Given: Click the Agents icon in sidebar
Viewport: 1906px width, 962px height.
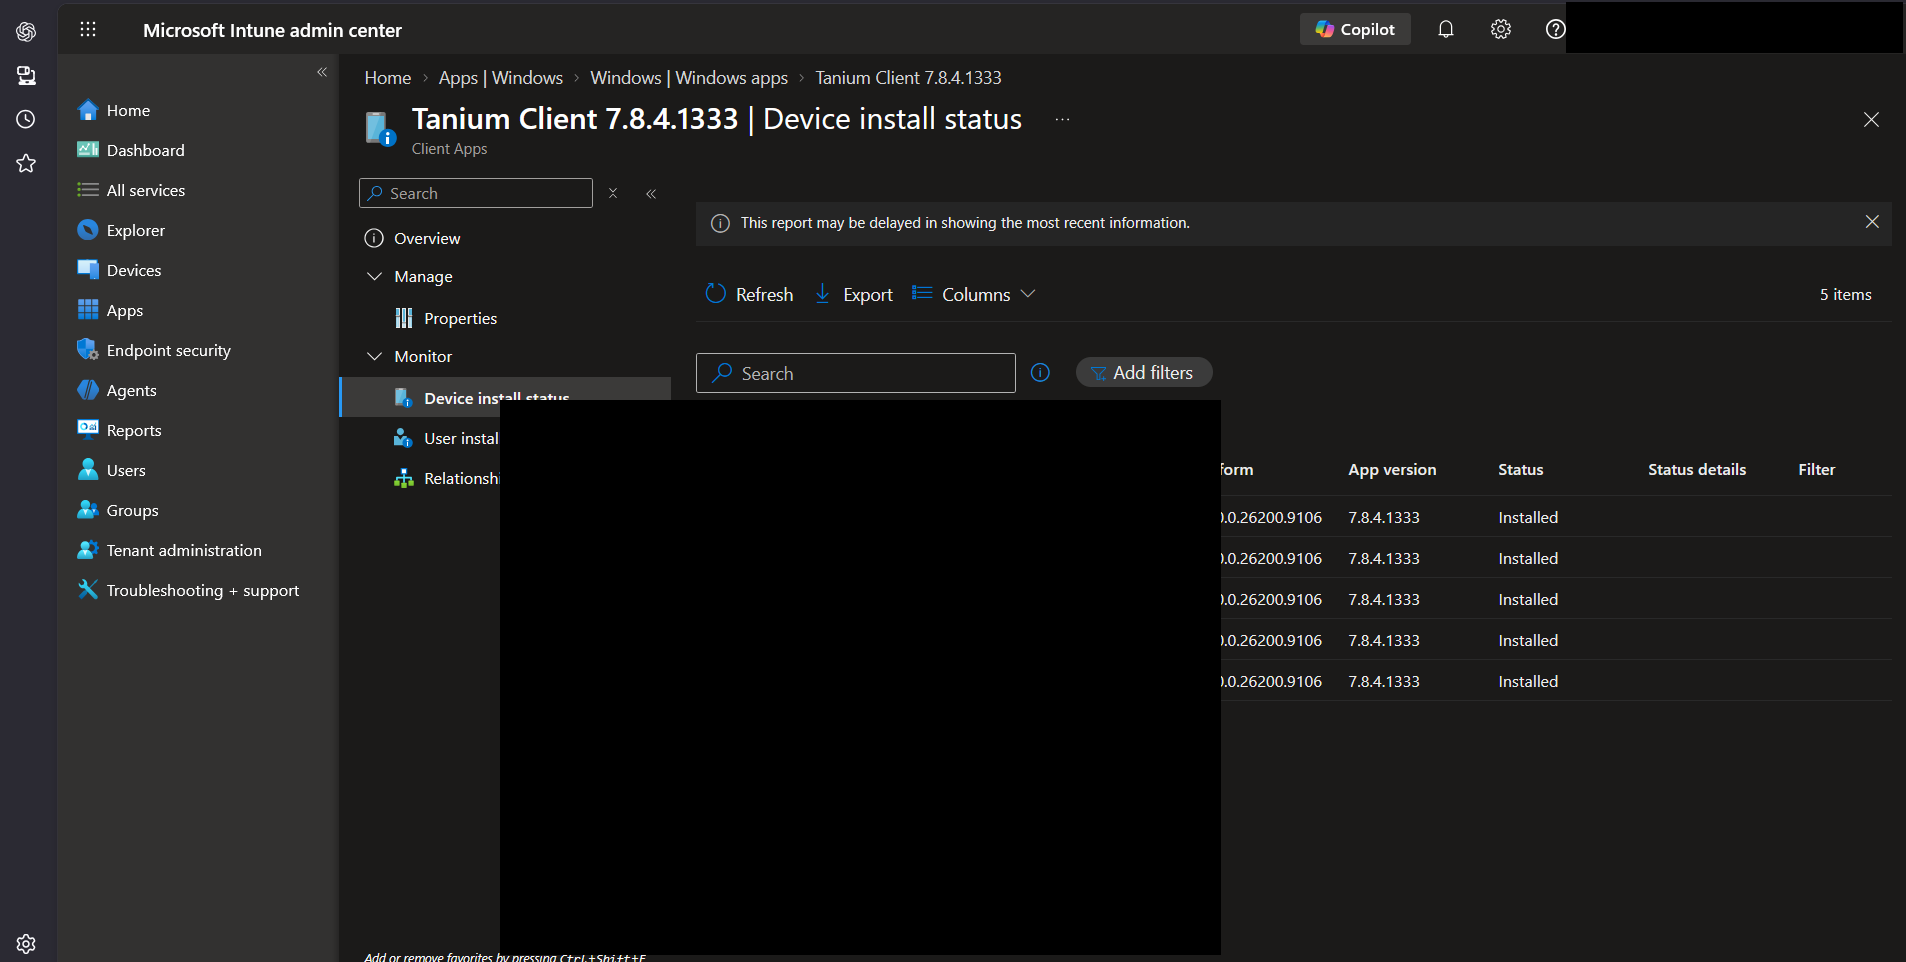Looking at the screenshot, I should (x=88, y=390).
